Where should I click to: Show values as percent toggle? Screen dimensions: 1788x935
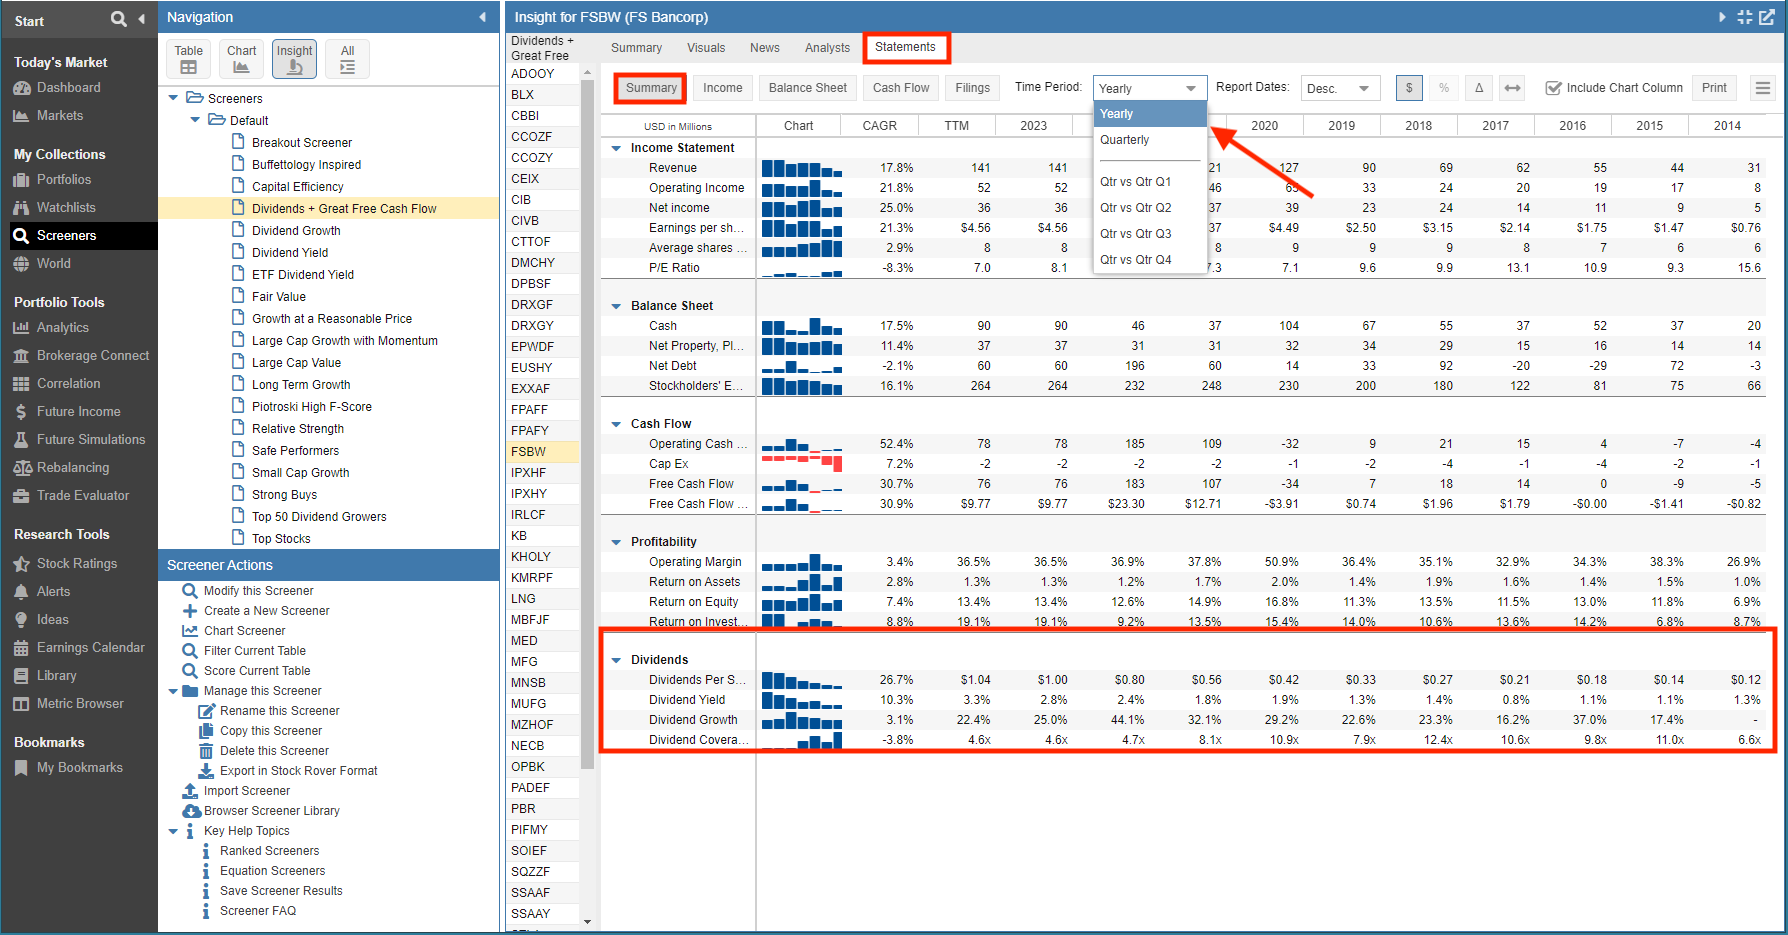(1444, 88)
